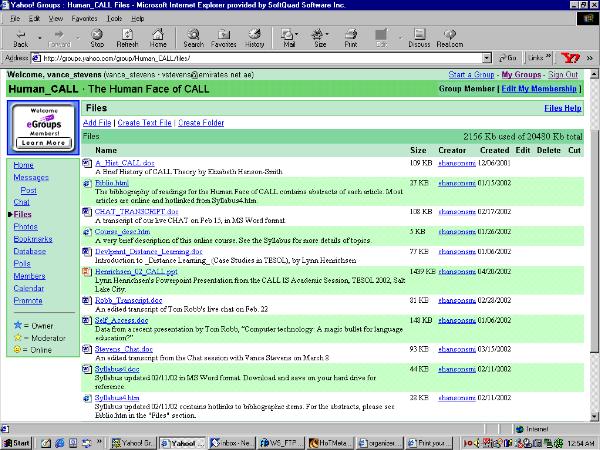Click the Sign Out link
The height and width of the screenshot is (450, 600).
click(x=563, y=75)
